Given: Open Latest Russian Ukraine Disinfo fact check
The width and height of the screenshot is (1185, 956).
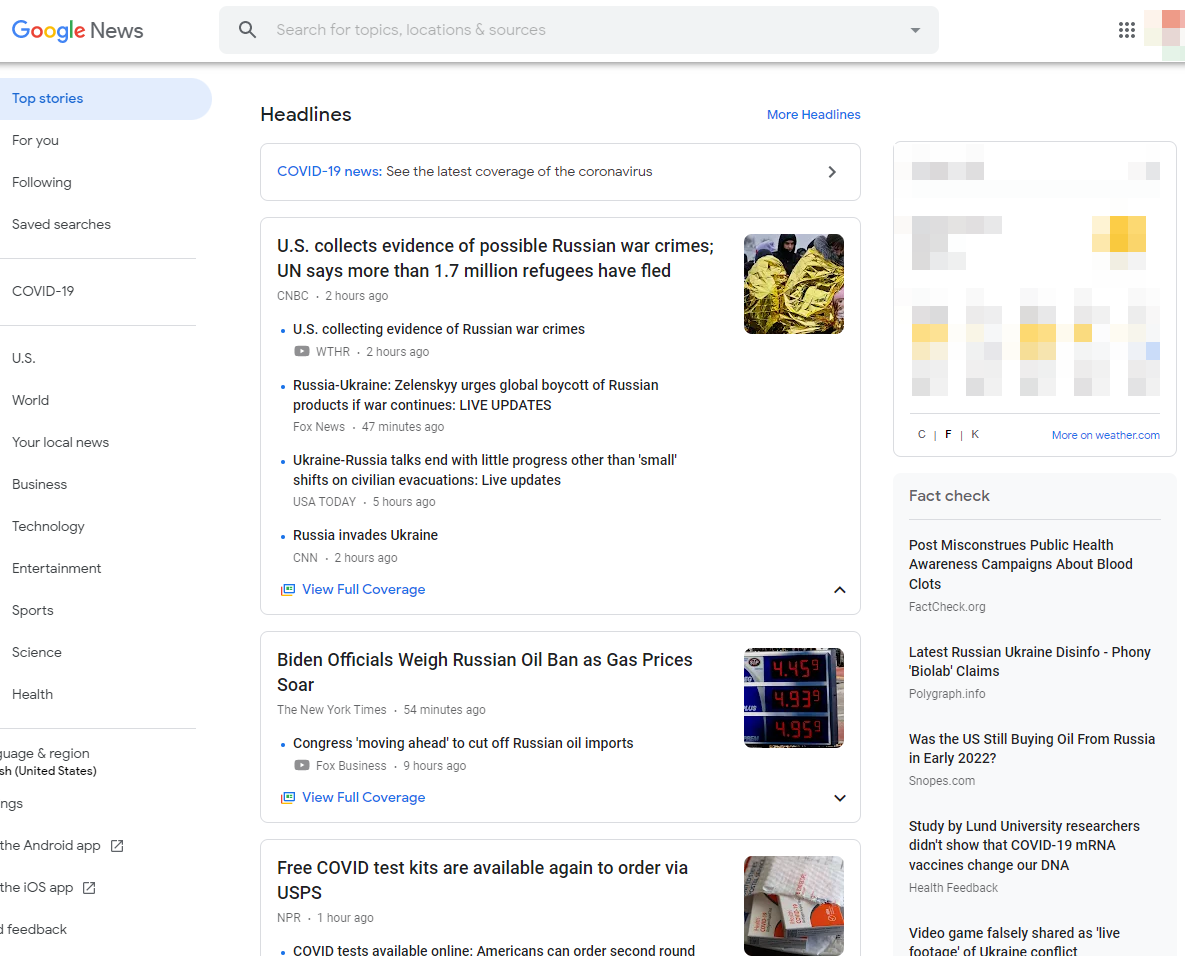Looking at the screenshot, I should [x=1029, y=661].
